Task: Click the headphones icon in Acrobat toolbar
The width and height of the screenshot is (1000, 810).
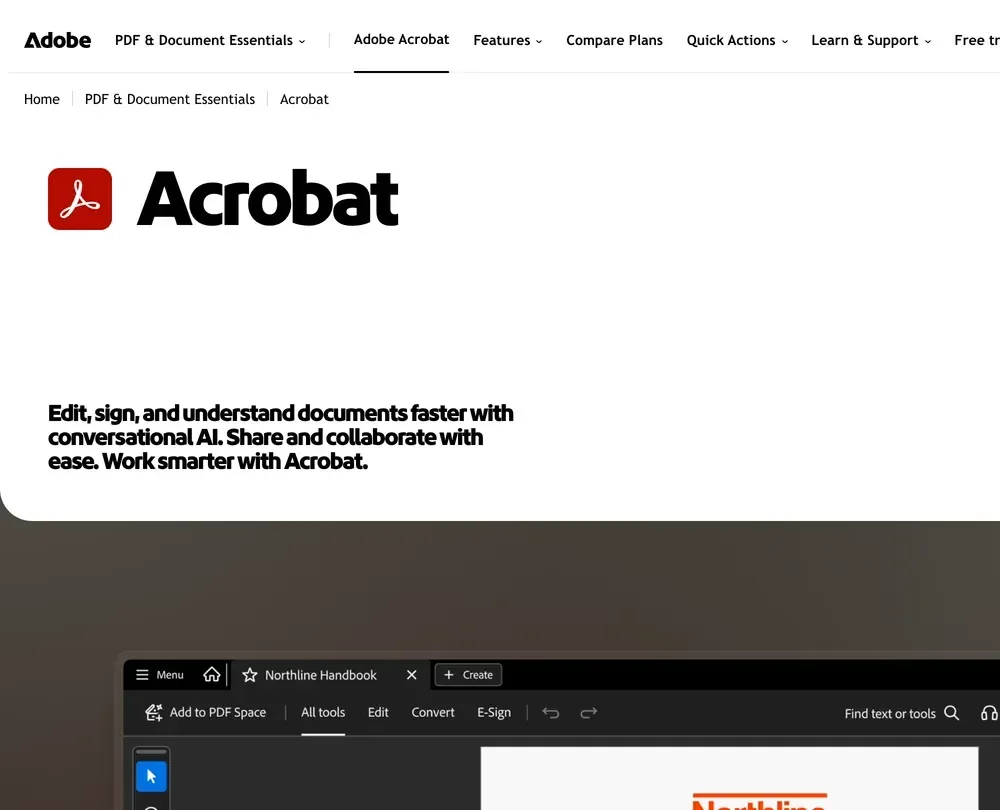Action: [989, 713]
